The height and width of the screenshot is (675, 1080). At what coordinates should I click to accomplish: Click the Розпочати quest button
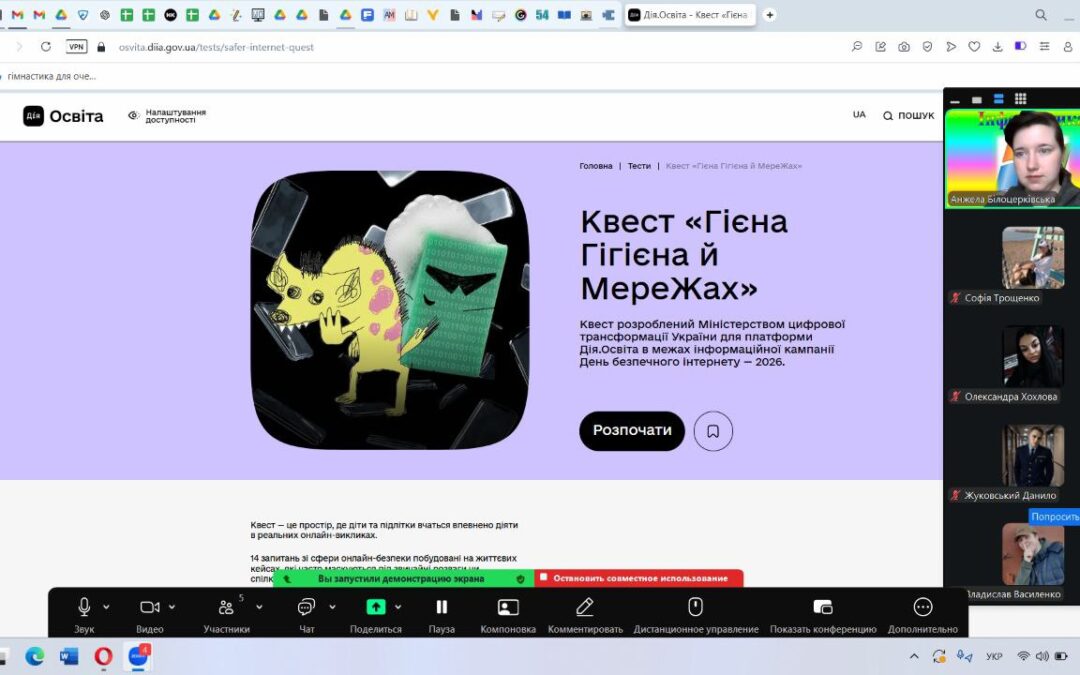coord(631,431)
